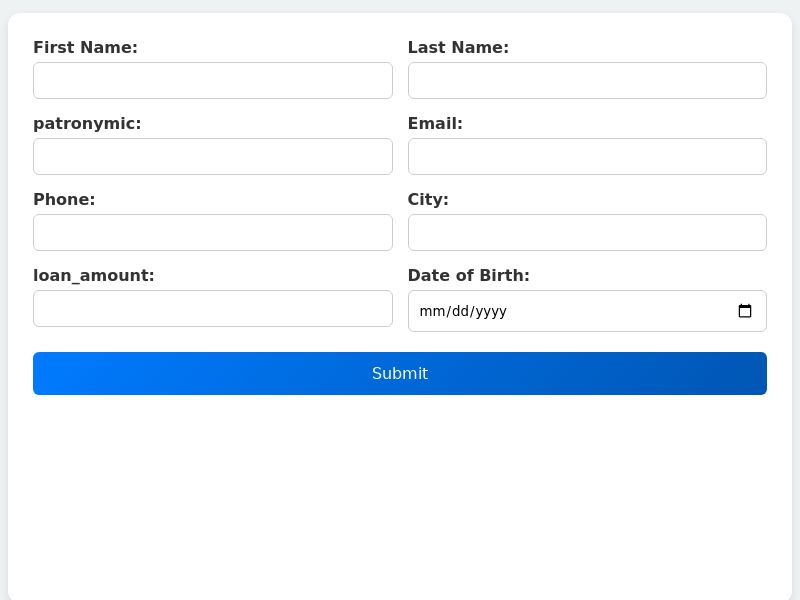Click the patronymic label
The width and height of the screenshot is (800, 600).
(87, 123)
